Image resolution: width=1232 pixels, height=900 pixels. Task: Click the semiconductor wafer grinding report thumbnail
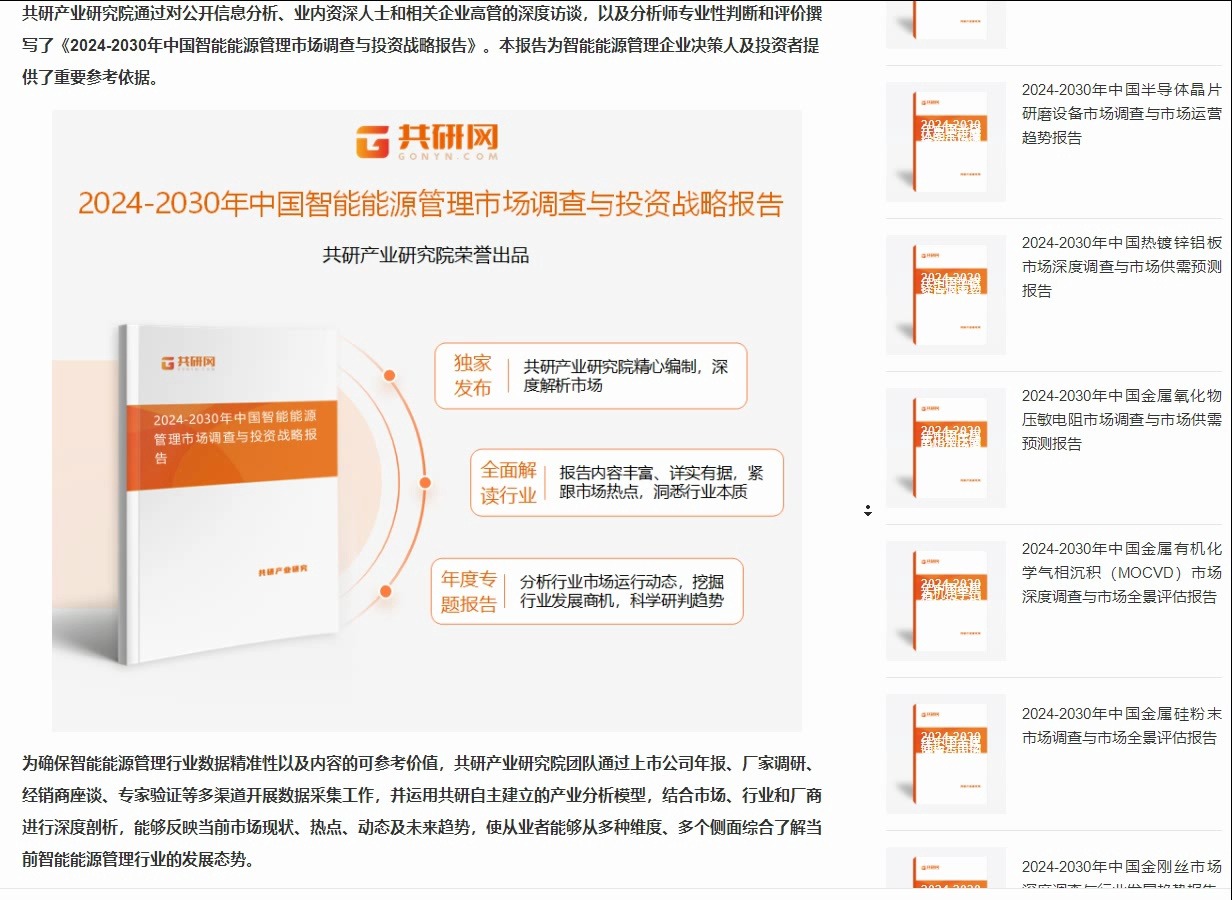click(946, 142)
